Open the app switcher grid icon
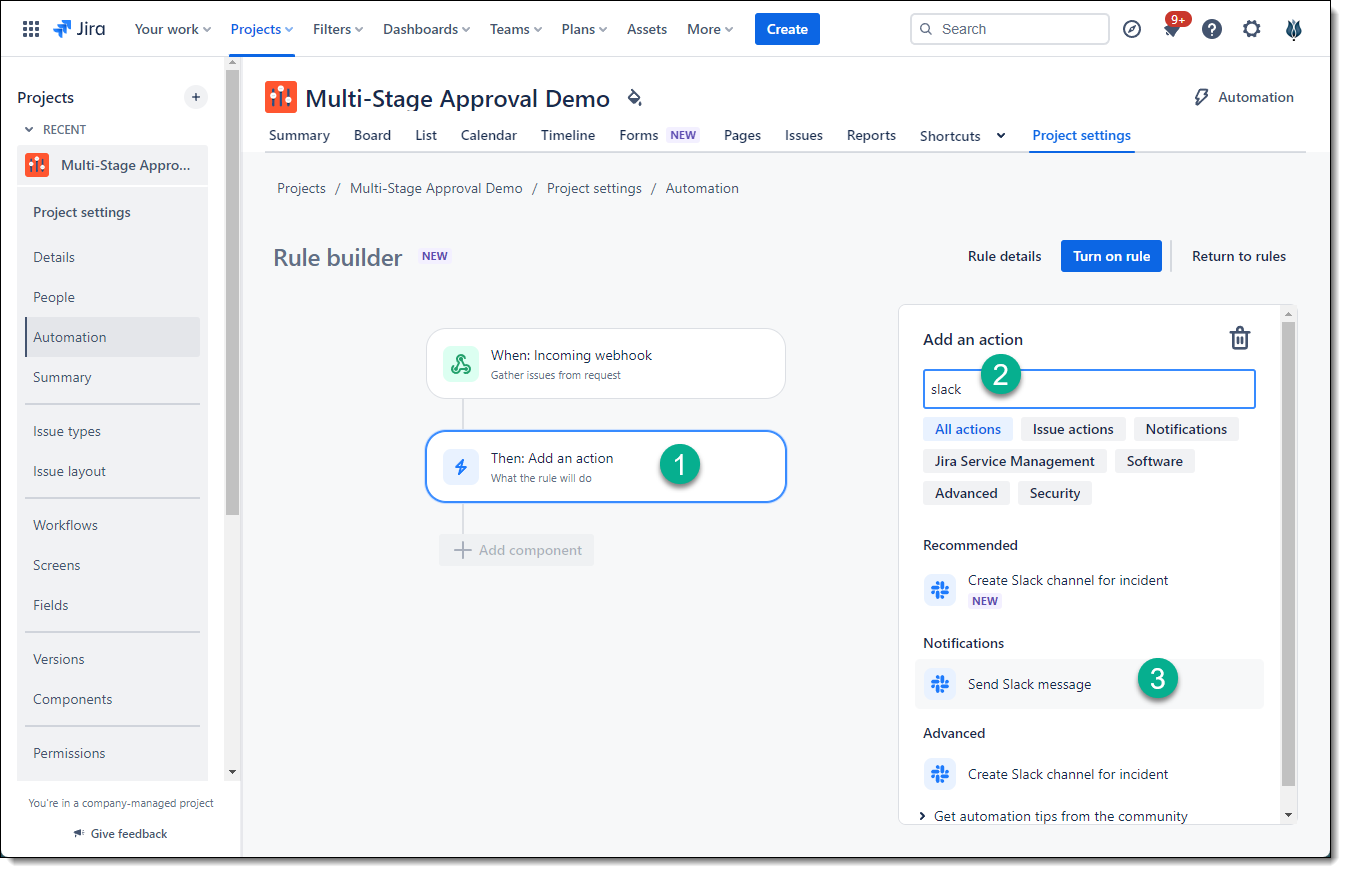 31,29
